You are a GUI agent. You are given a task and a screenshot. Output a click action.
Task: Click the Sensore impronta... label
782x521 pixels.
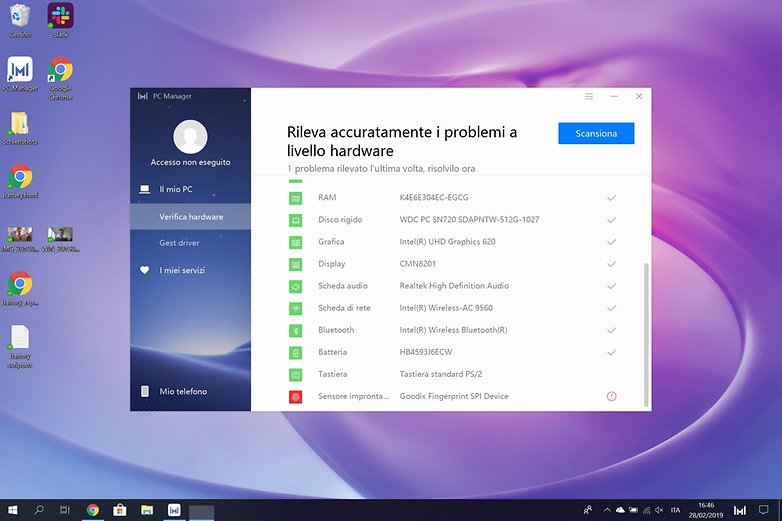[354, 396]
